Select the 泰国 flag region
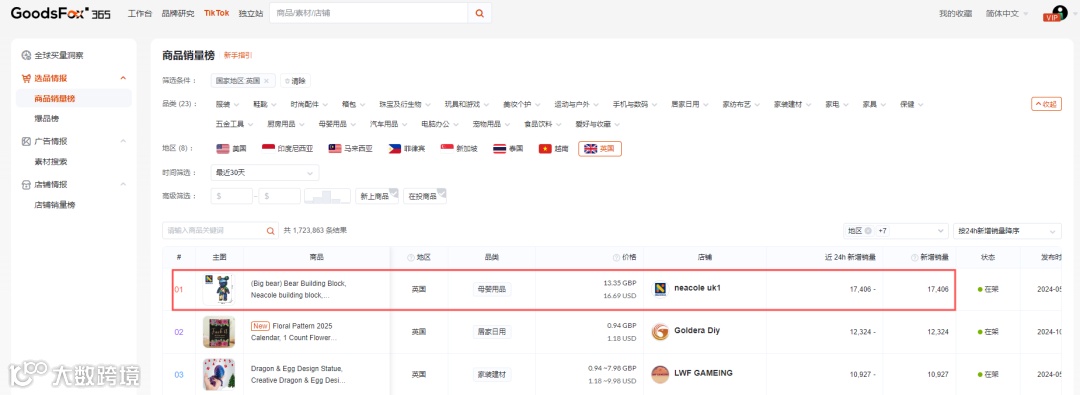This screenshot has width=1080, height=395. (x=508, y=148)
